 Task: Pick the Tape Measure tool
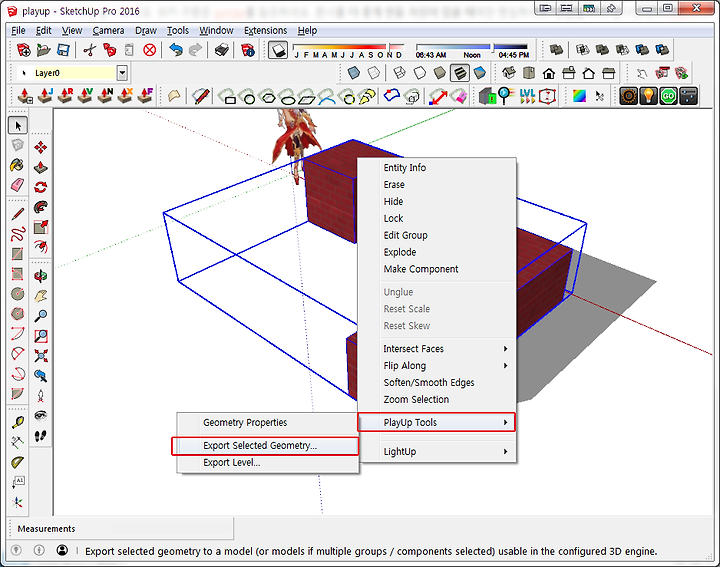17,422
